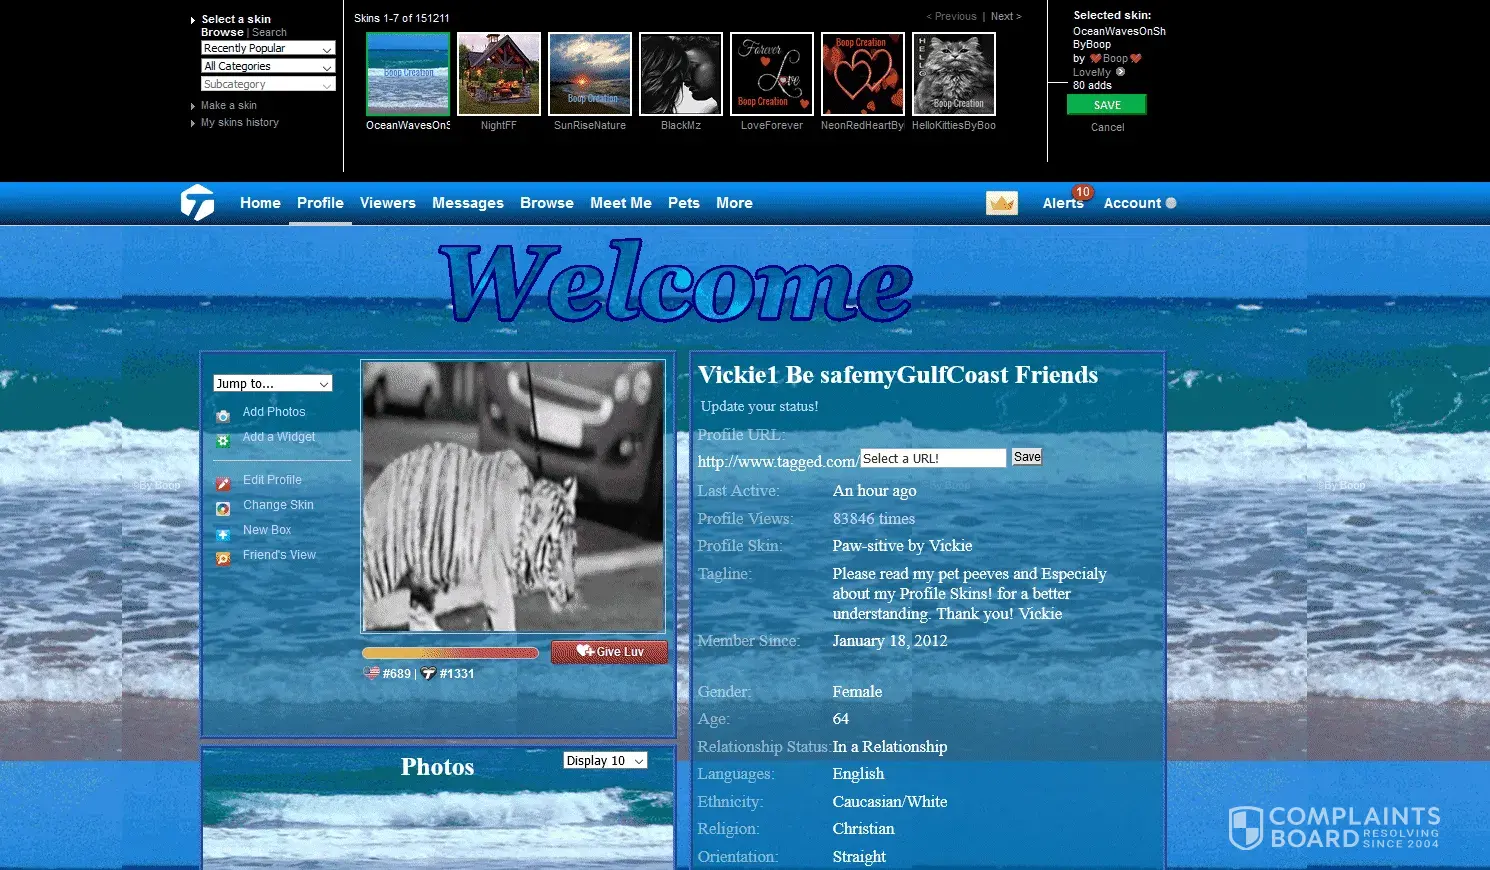1490x870 pixels.
Task: Select the BlackMz skin thumbnail
Action: pyautogui.click(x=681, y=74)
